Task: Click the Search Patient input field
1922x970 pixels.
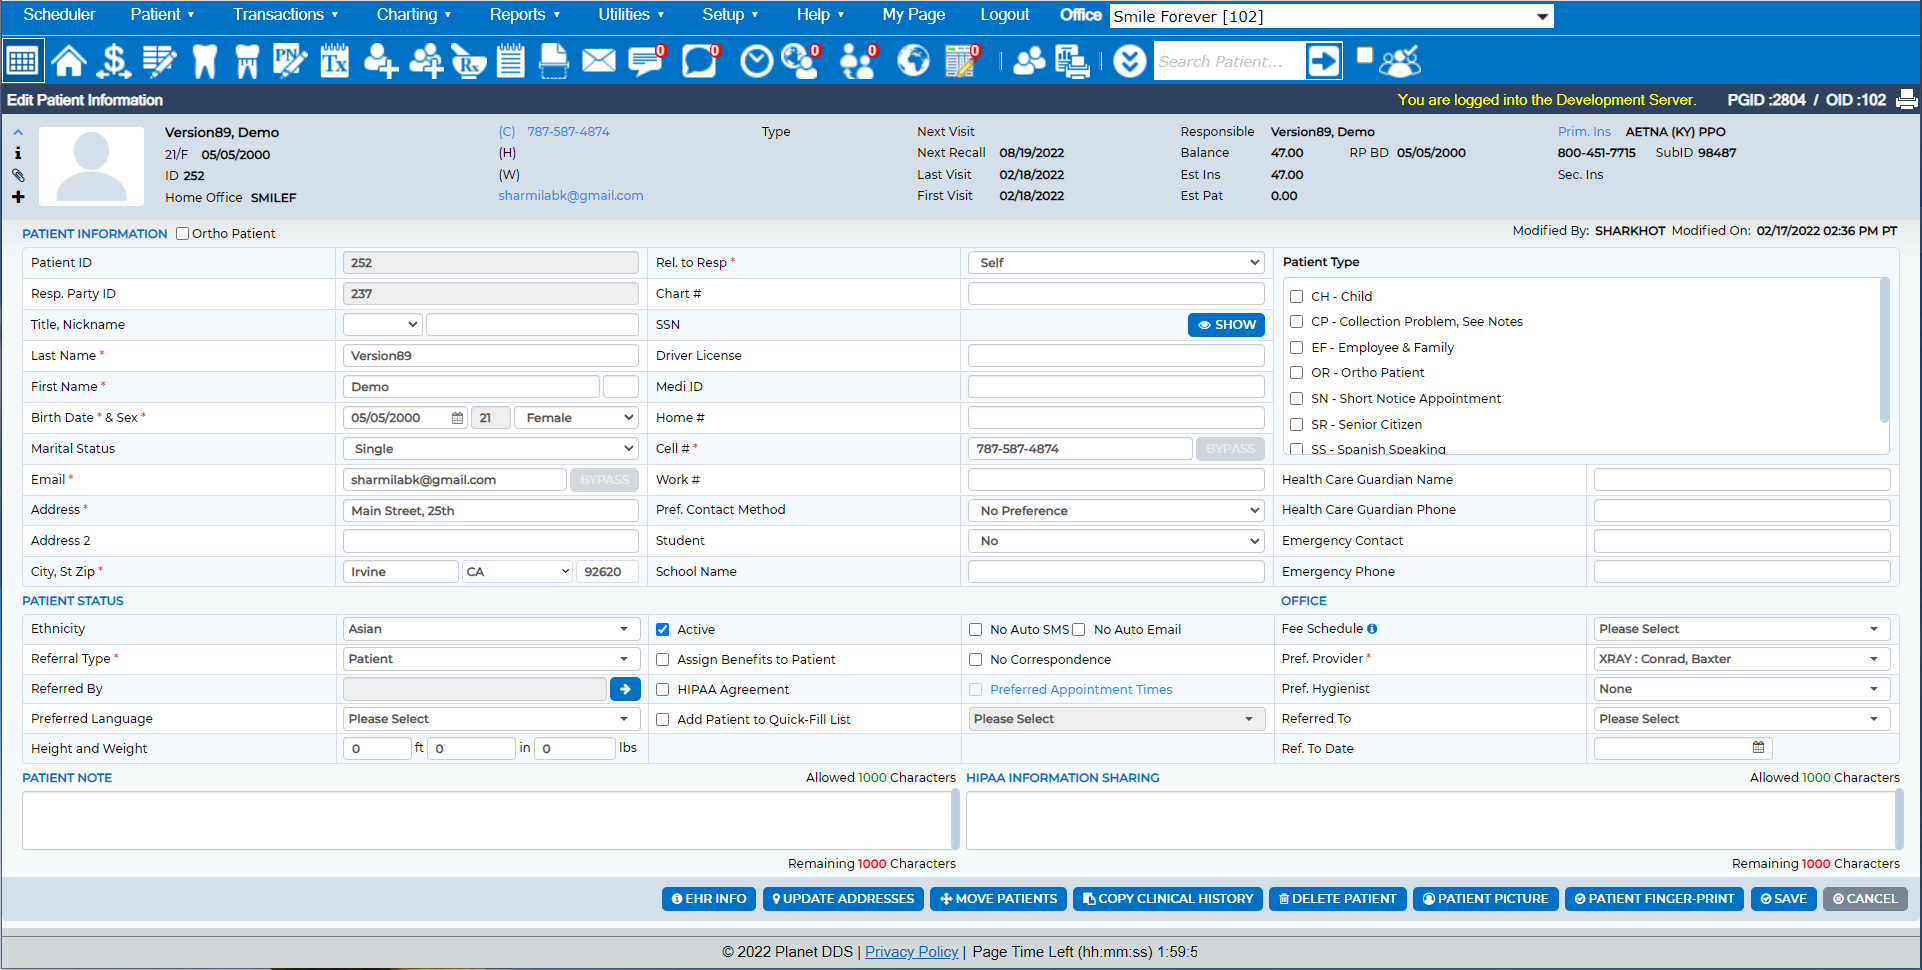Action: pyautogui.click(x=1228, y=62)
